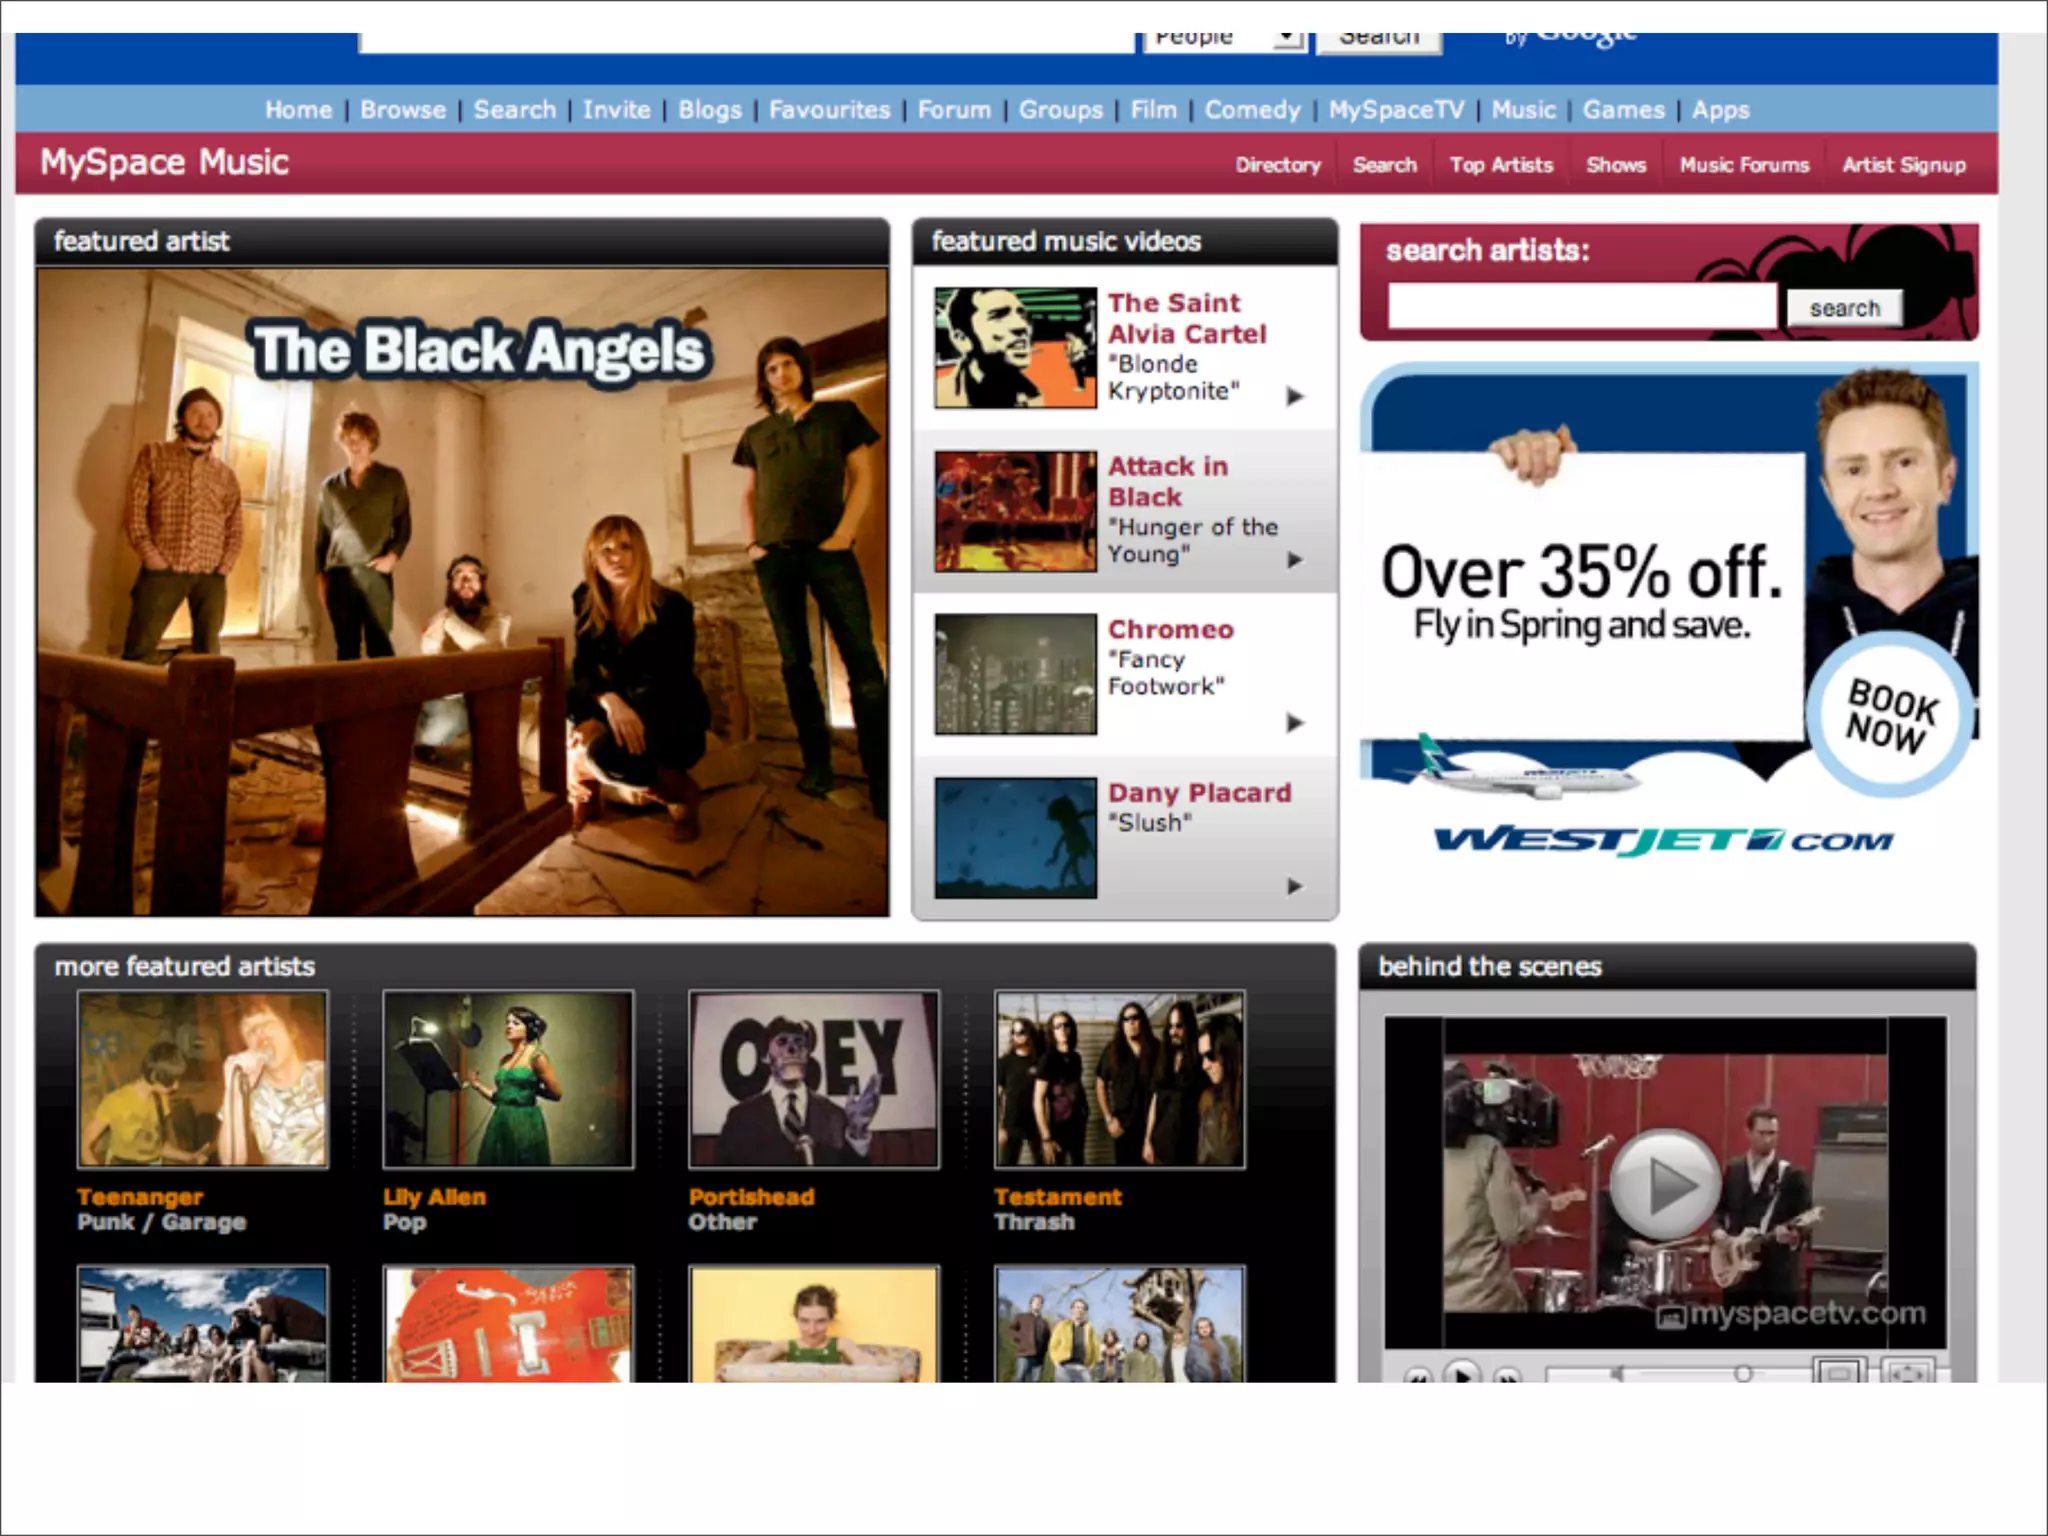The image size is (2048, 1536).
Task: Open the Shows tab
Action: [1615, 165]
